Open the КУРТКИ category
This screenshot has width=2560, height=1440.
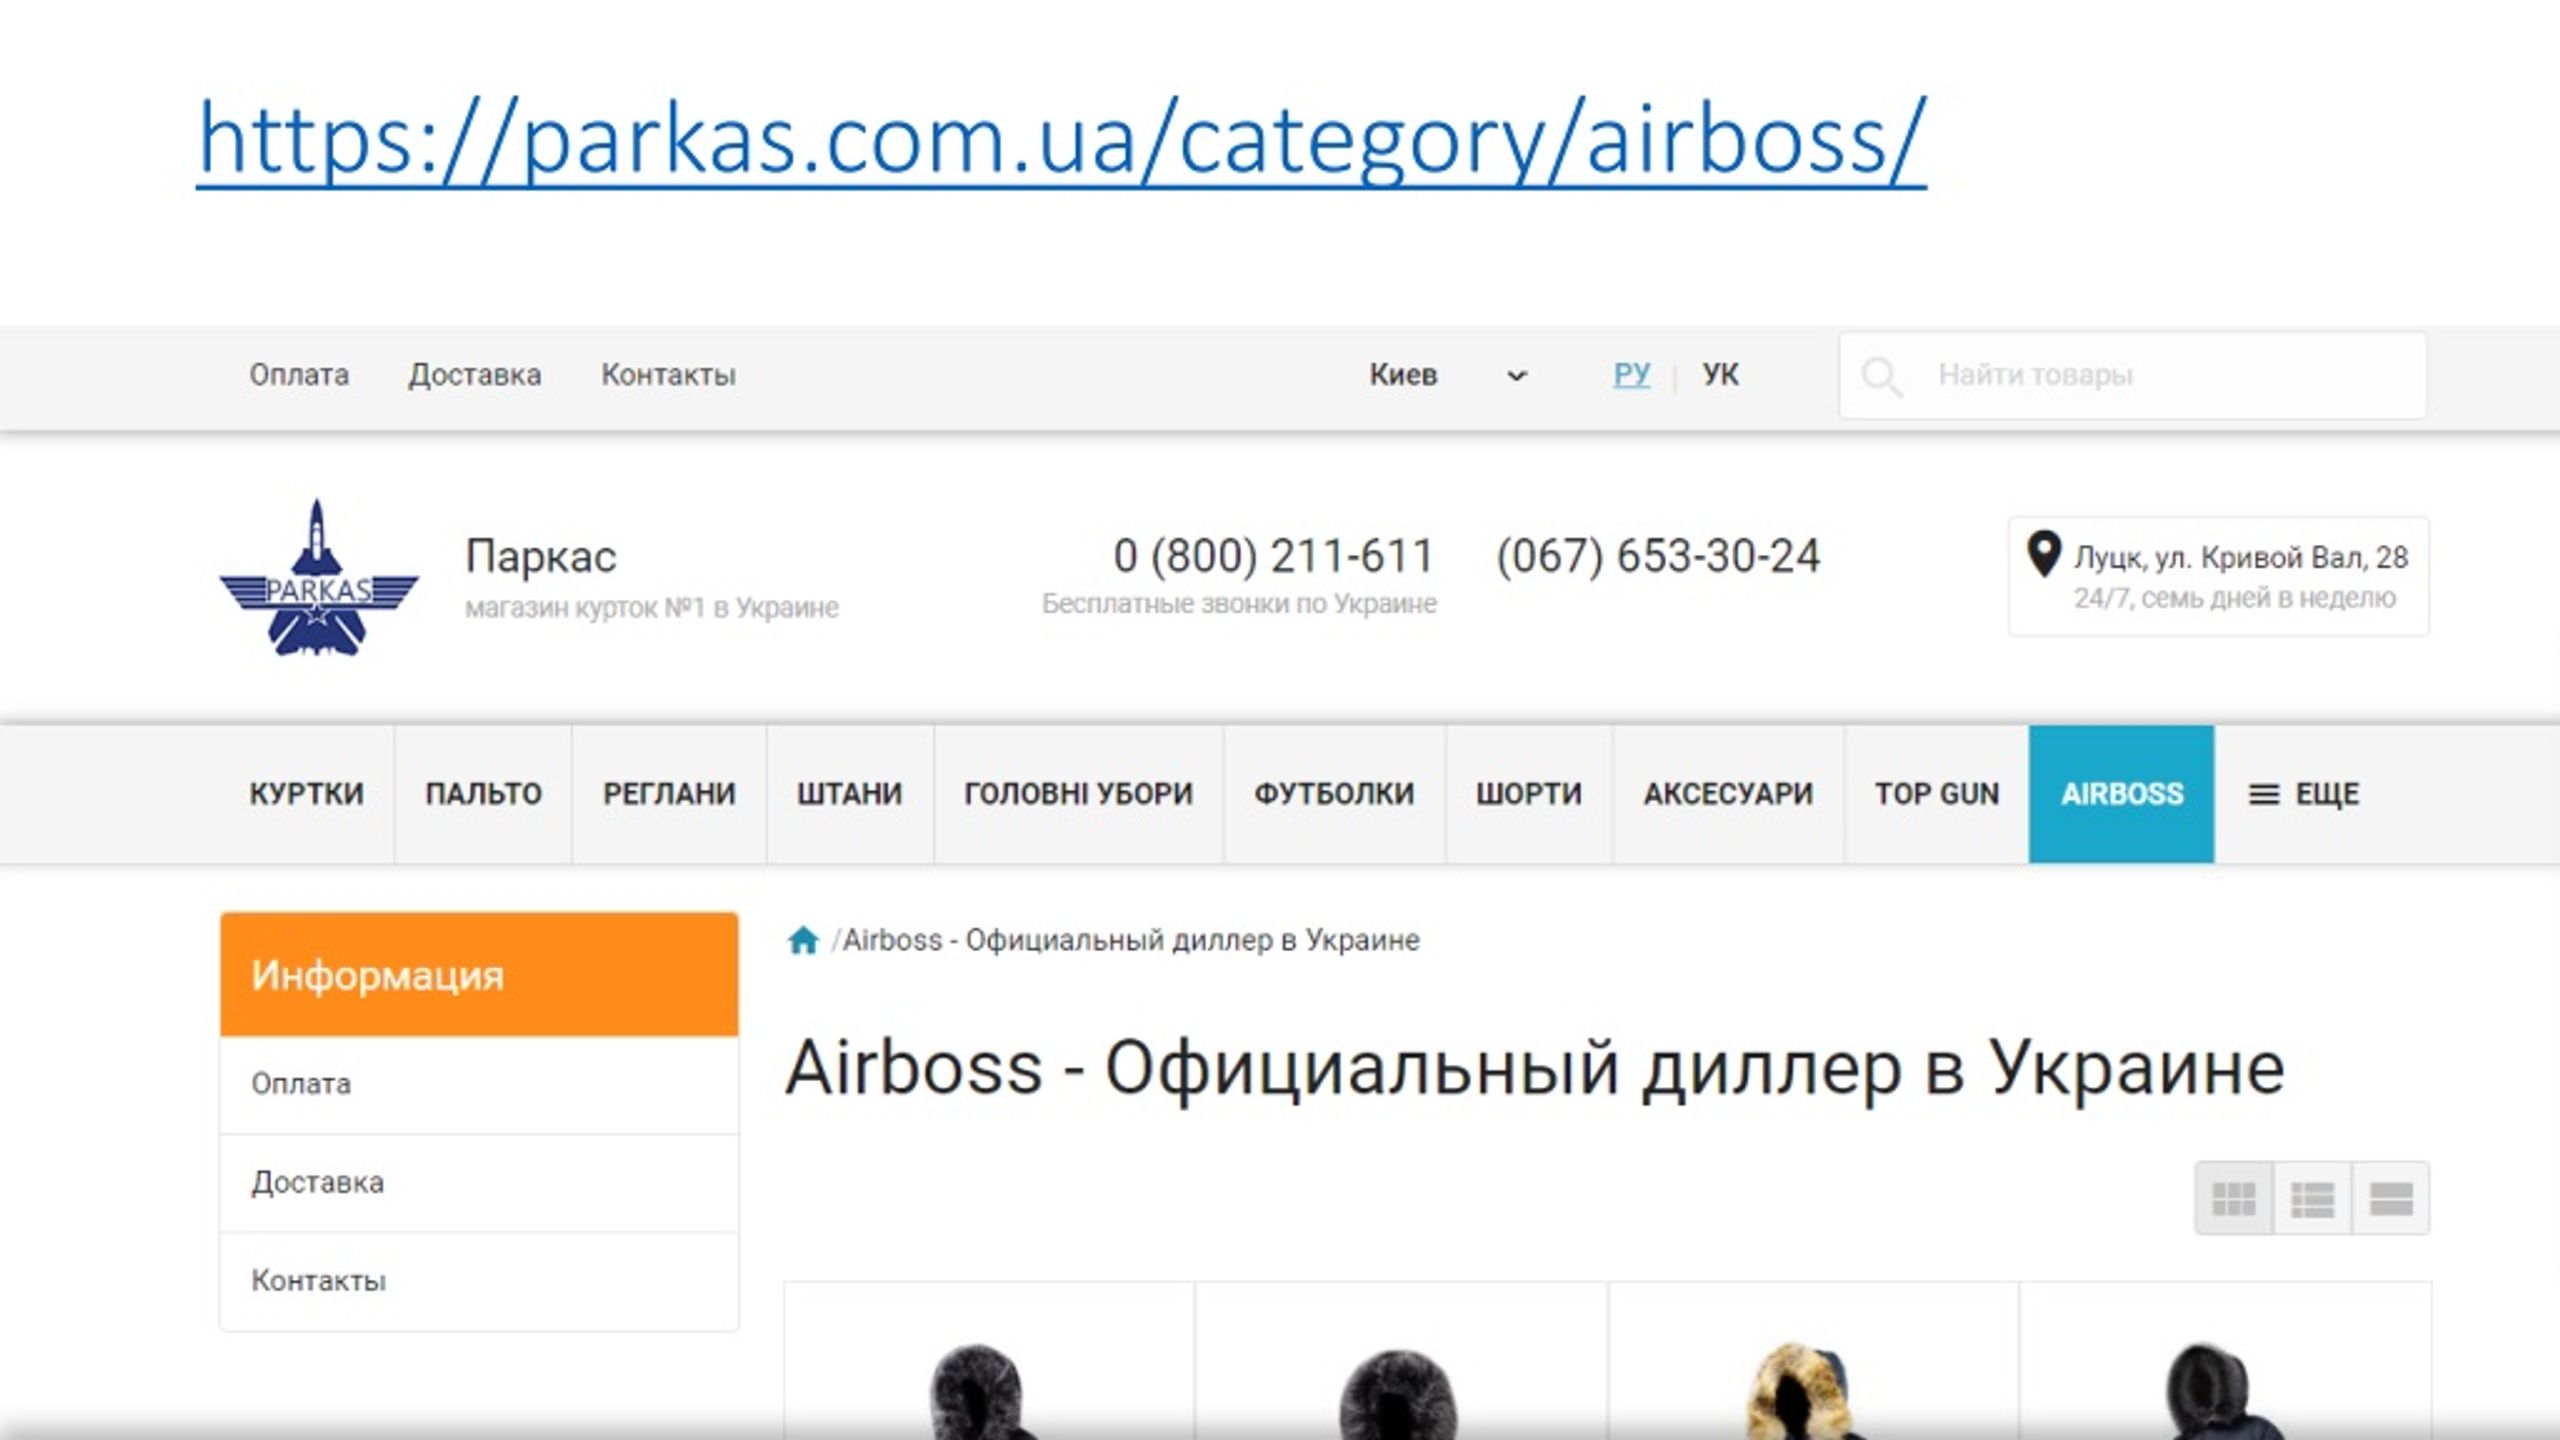(306, 794)
